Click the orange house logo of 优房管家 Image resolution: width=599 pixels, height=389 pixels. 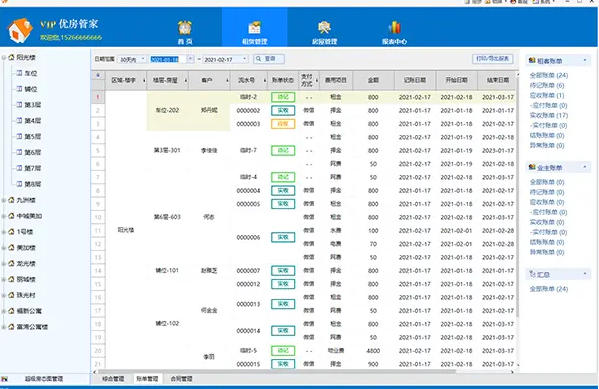pyautogui.click(x=20, y=31)
